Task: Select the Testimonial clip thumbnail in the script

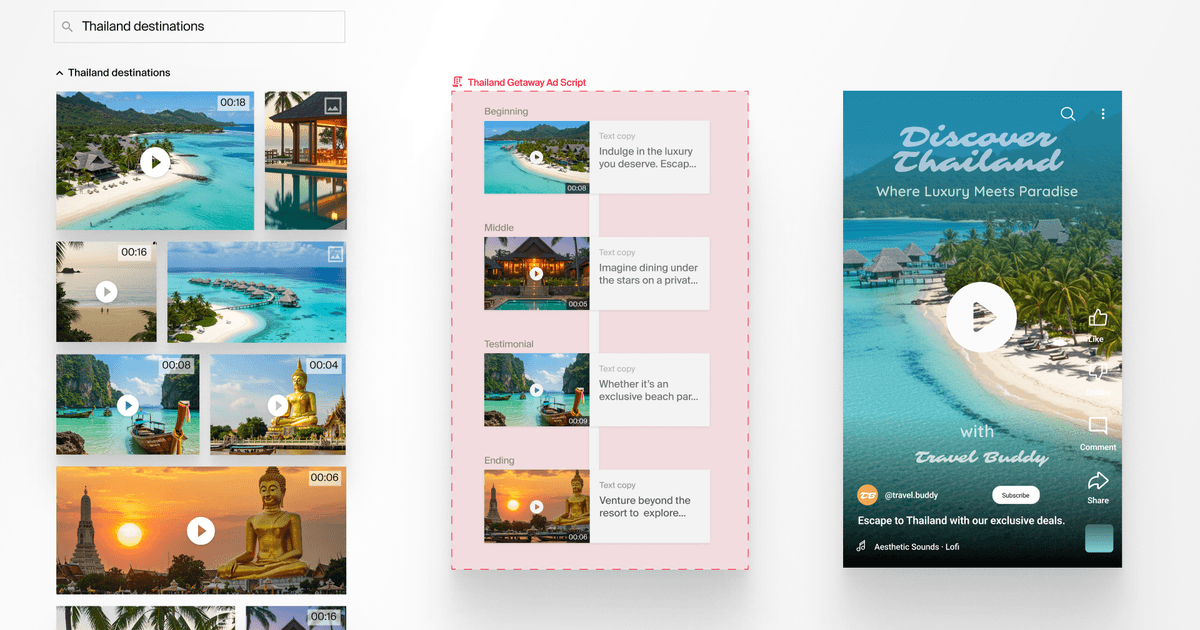Action: tap(537, 389)
